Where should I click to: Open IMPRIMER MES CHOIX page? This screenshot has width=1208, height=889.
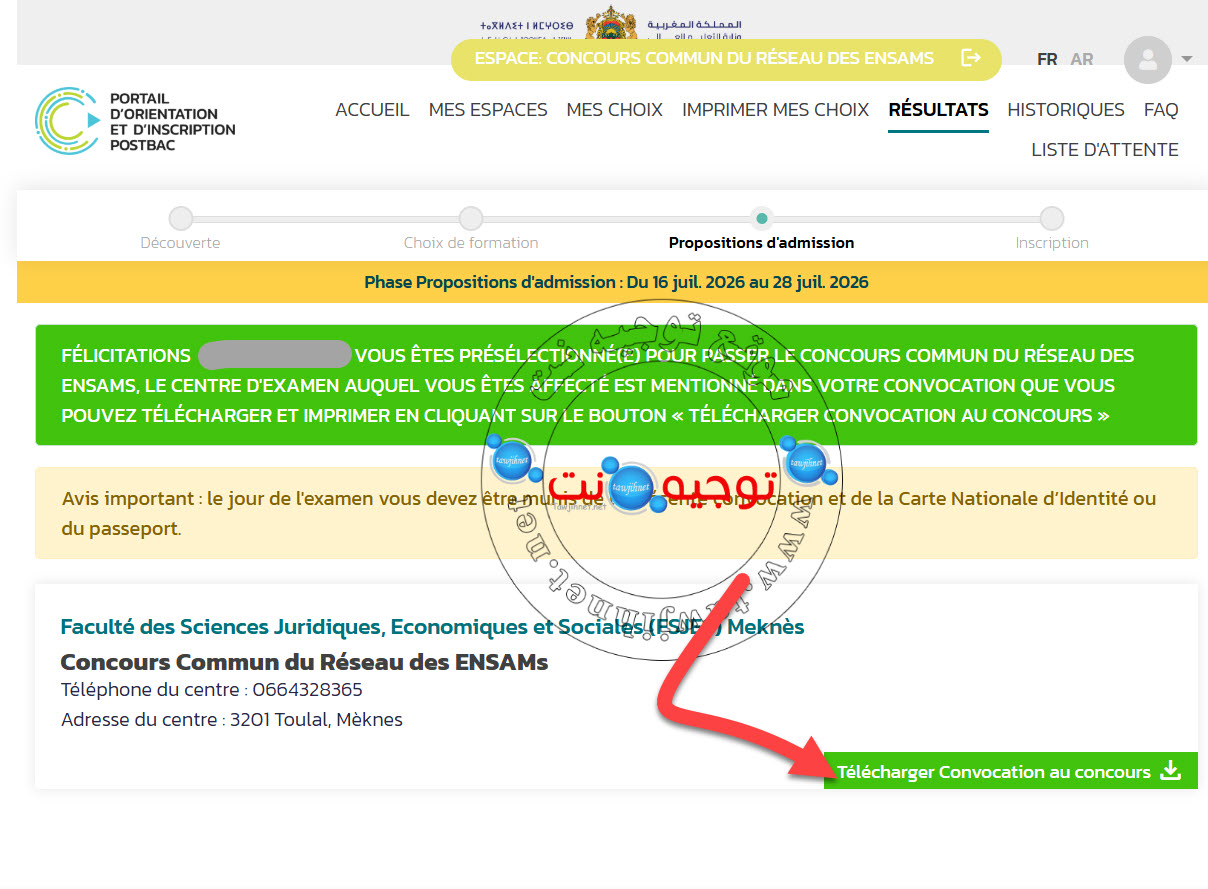(775, 110)
